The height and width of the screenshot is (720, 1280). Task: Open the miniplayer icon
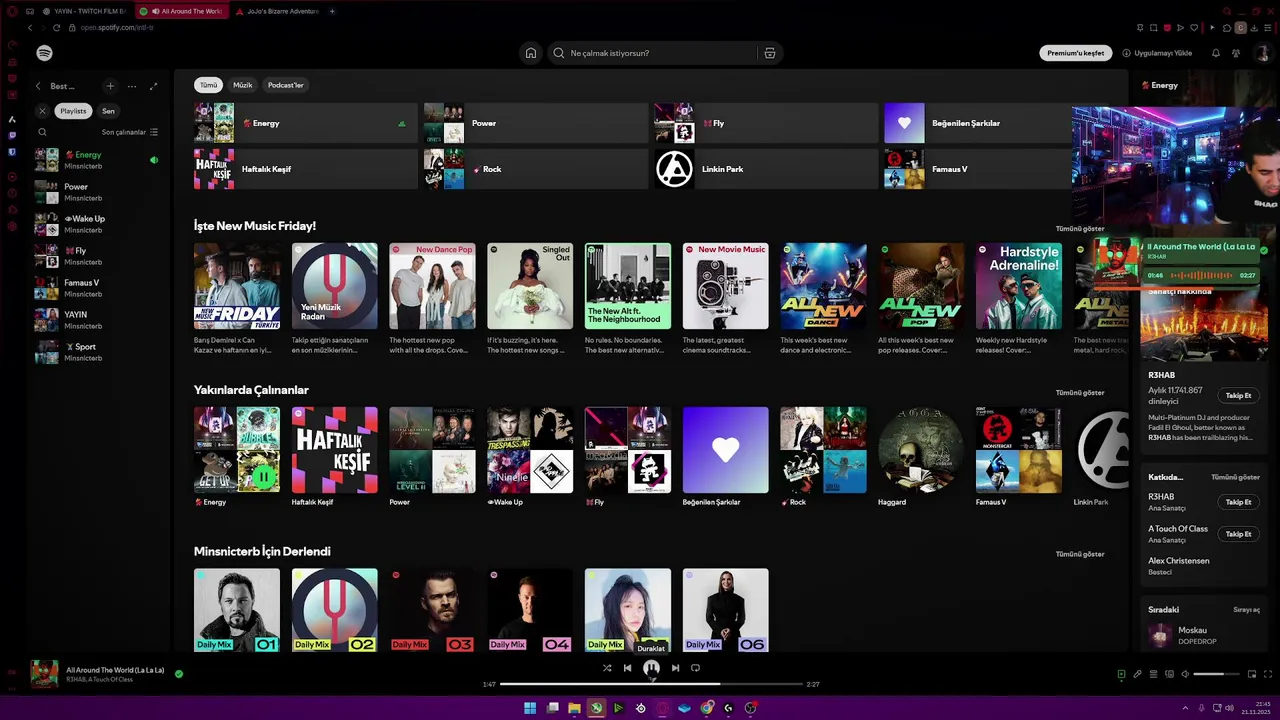(1252, 674)
